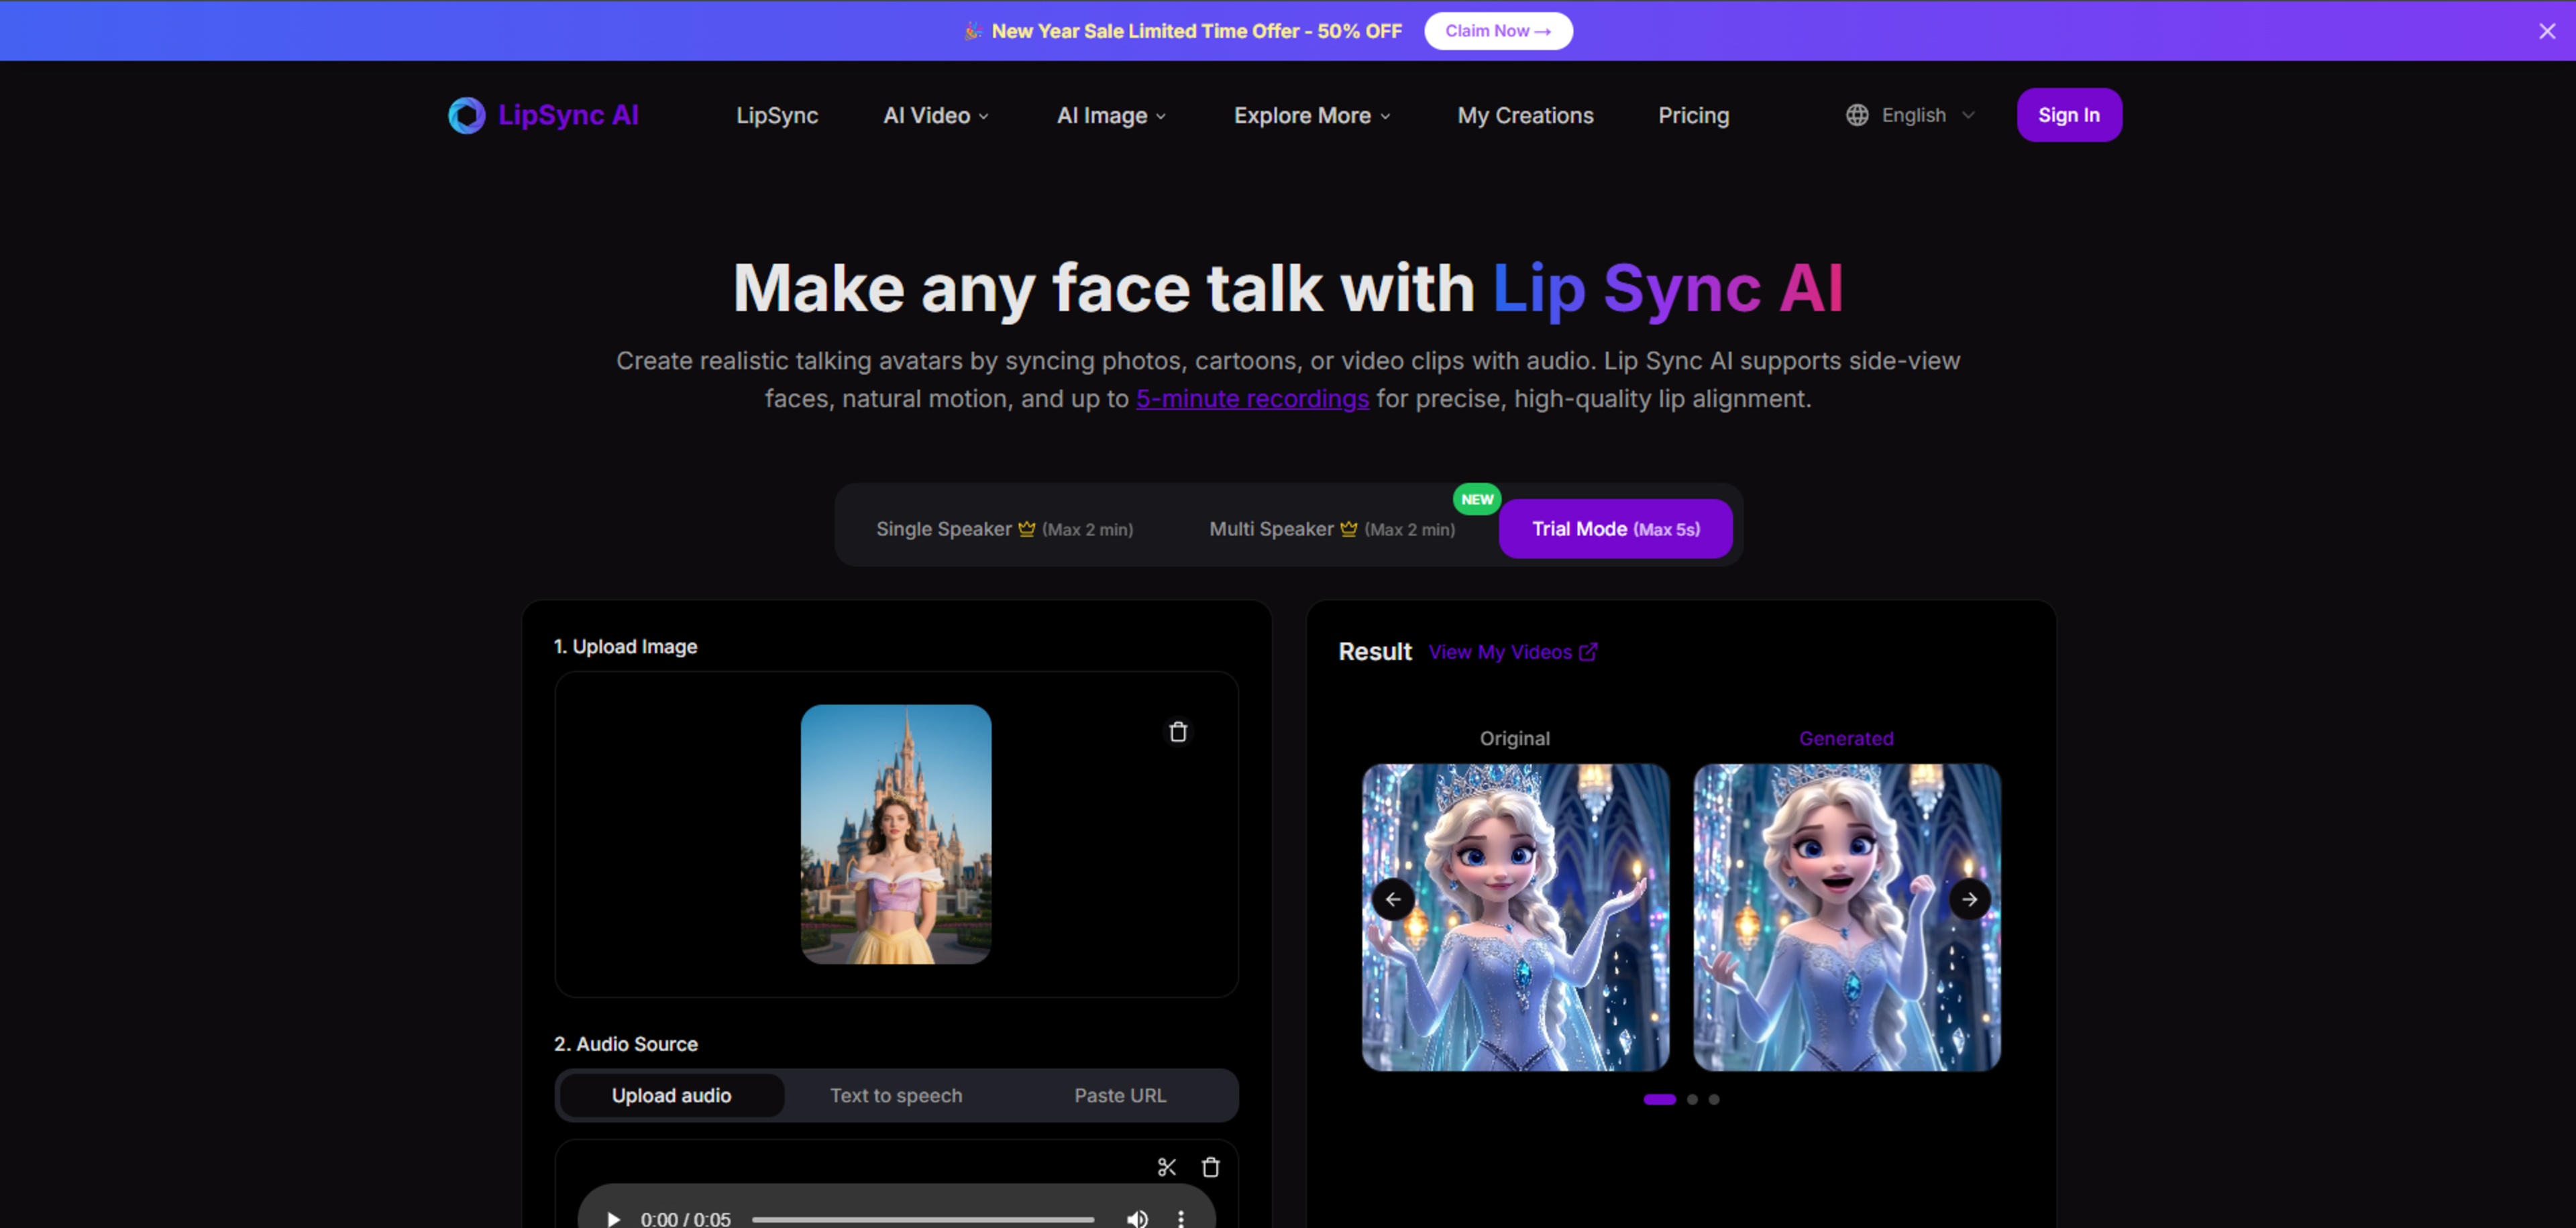
Task: Open the Pricing page
Action: click(x=1693, y=115)
